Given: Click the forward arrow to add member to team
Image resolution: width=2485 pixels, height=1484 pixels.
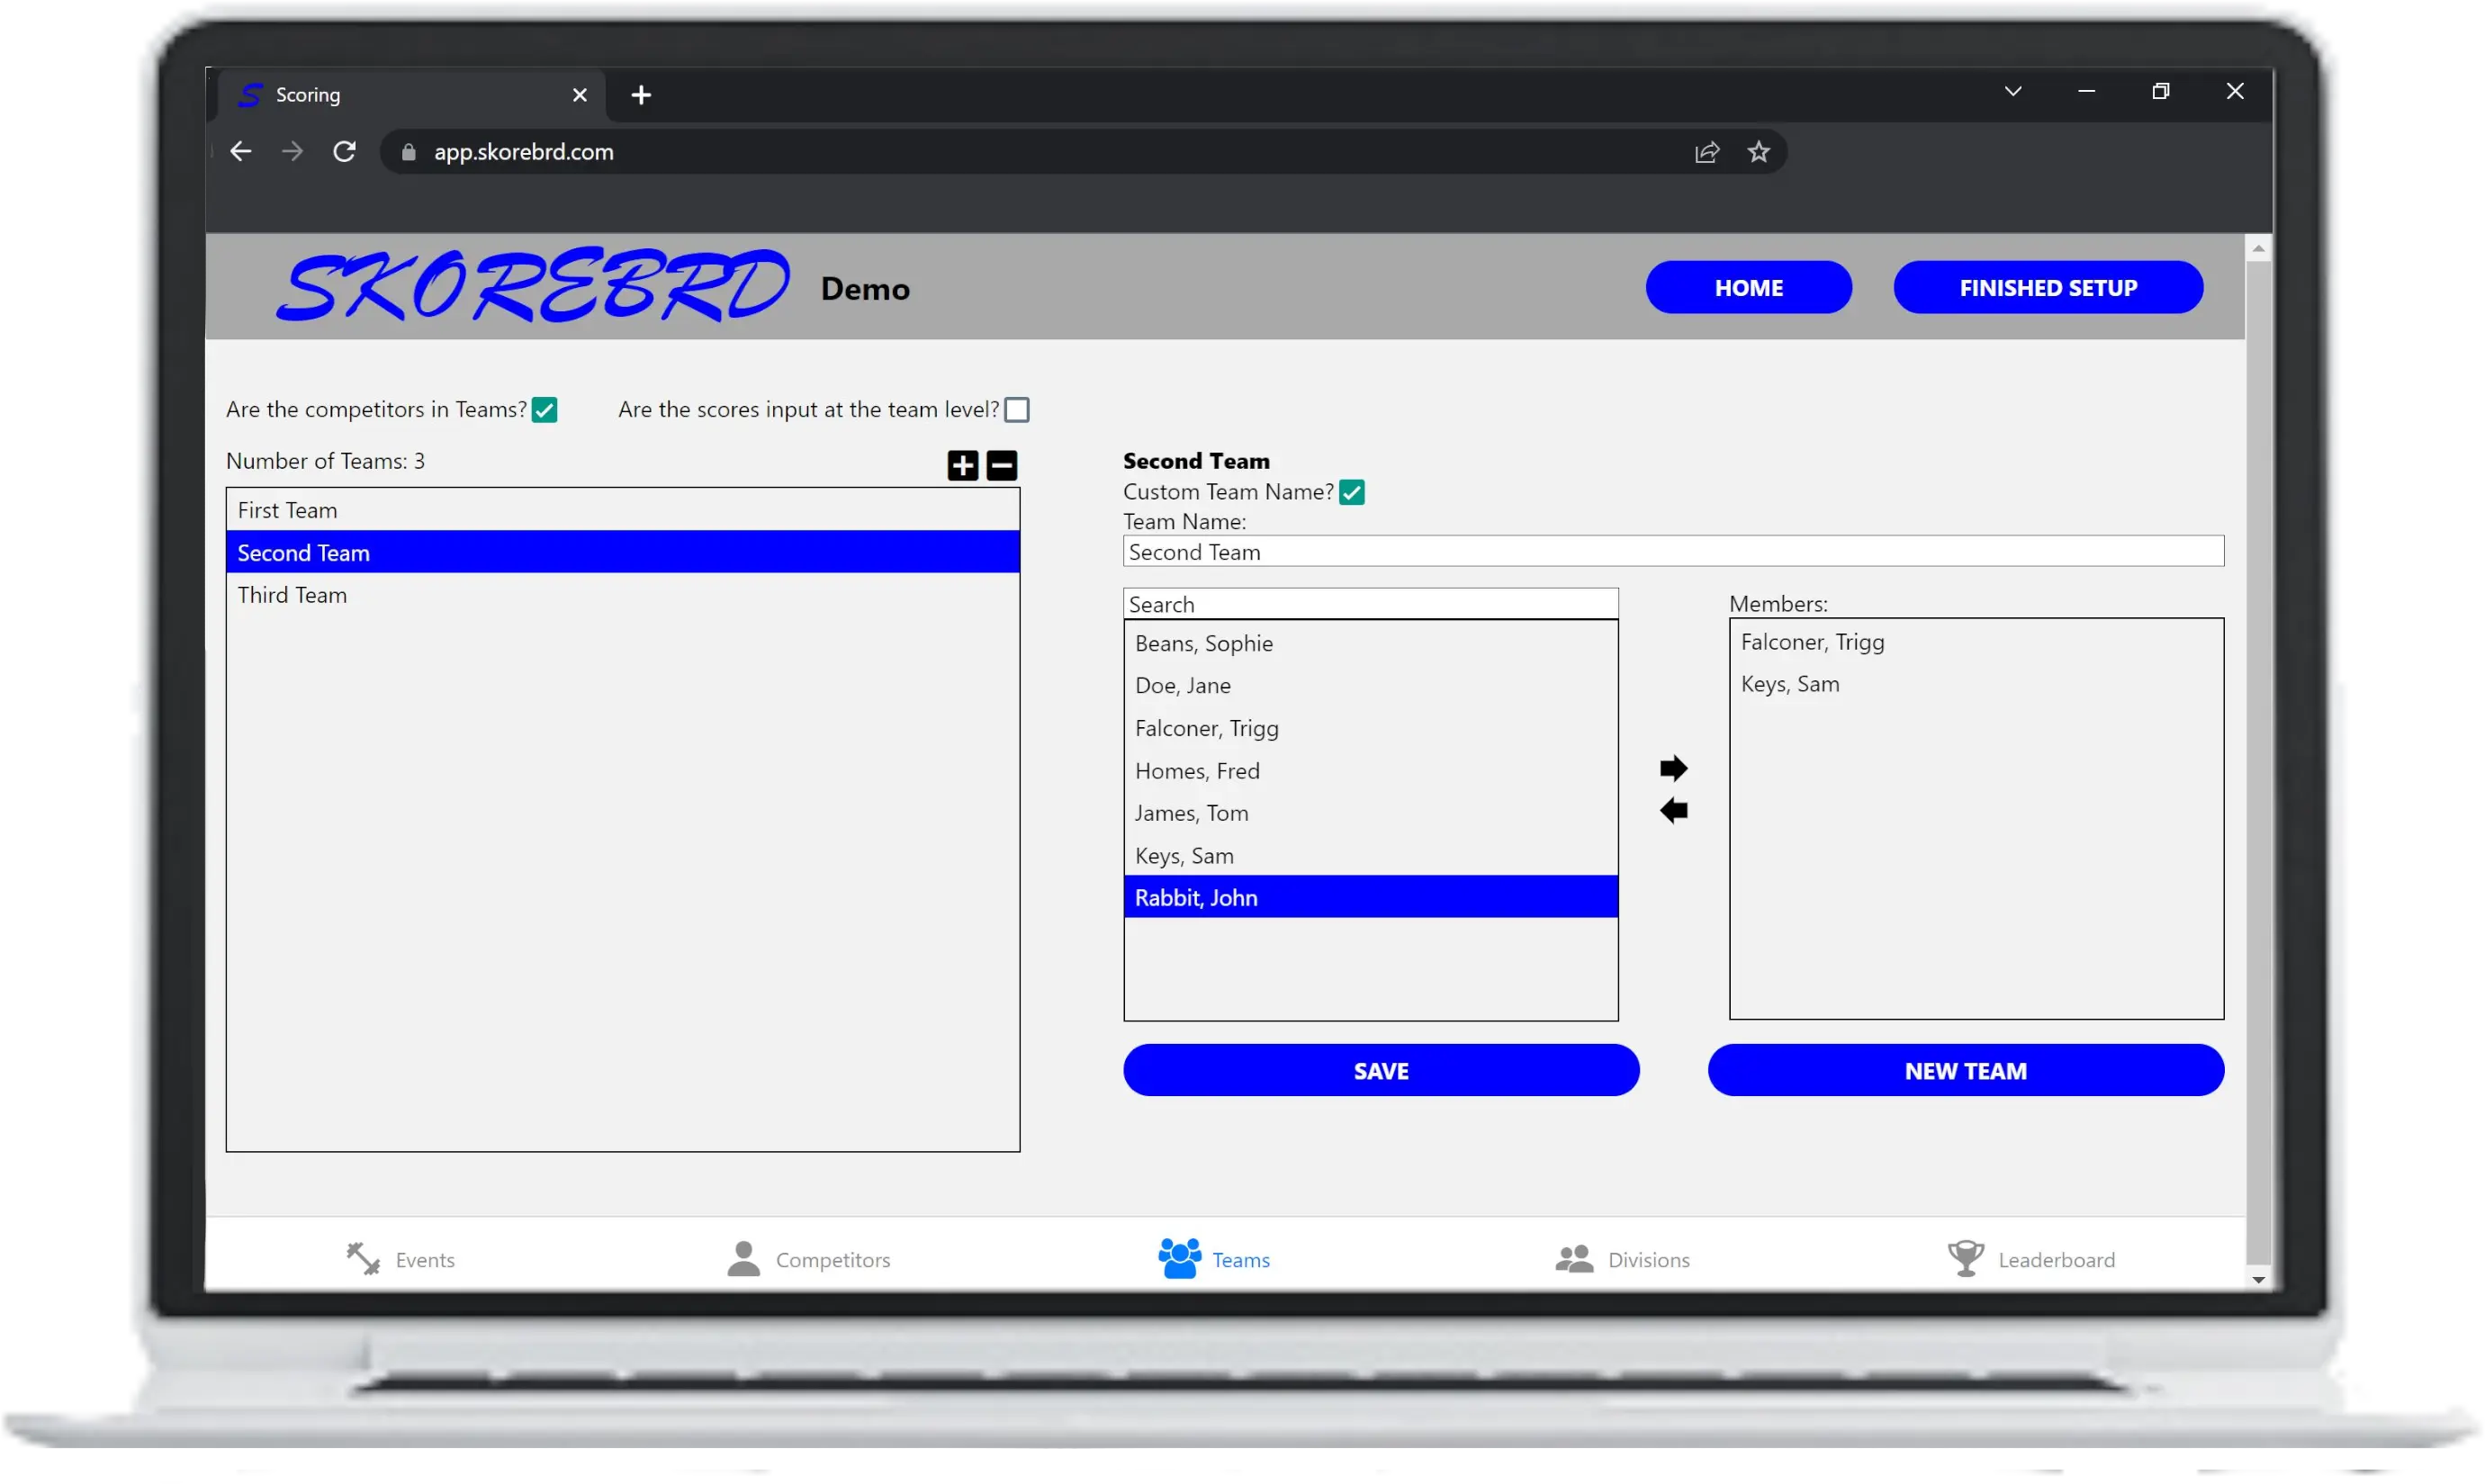Looking at the screenshot, I should point(1672,767).
